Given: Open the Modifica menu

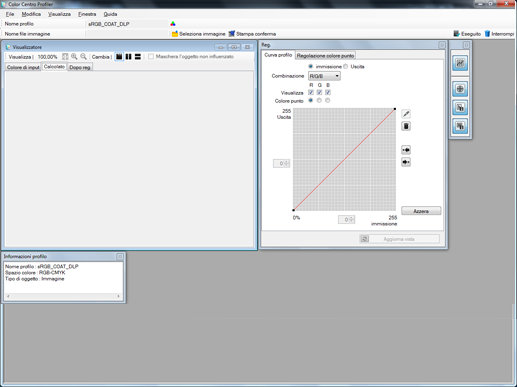Looking at the screenshot, I should (31, 14).
